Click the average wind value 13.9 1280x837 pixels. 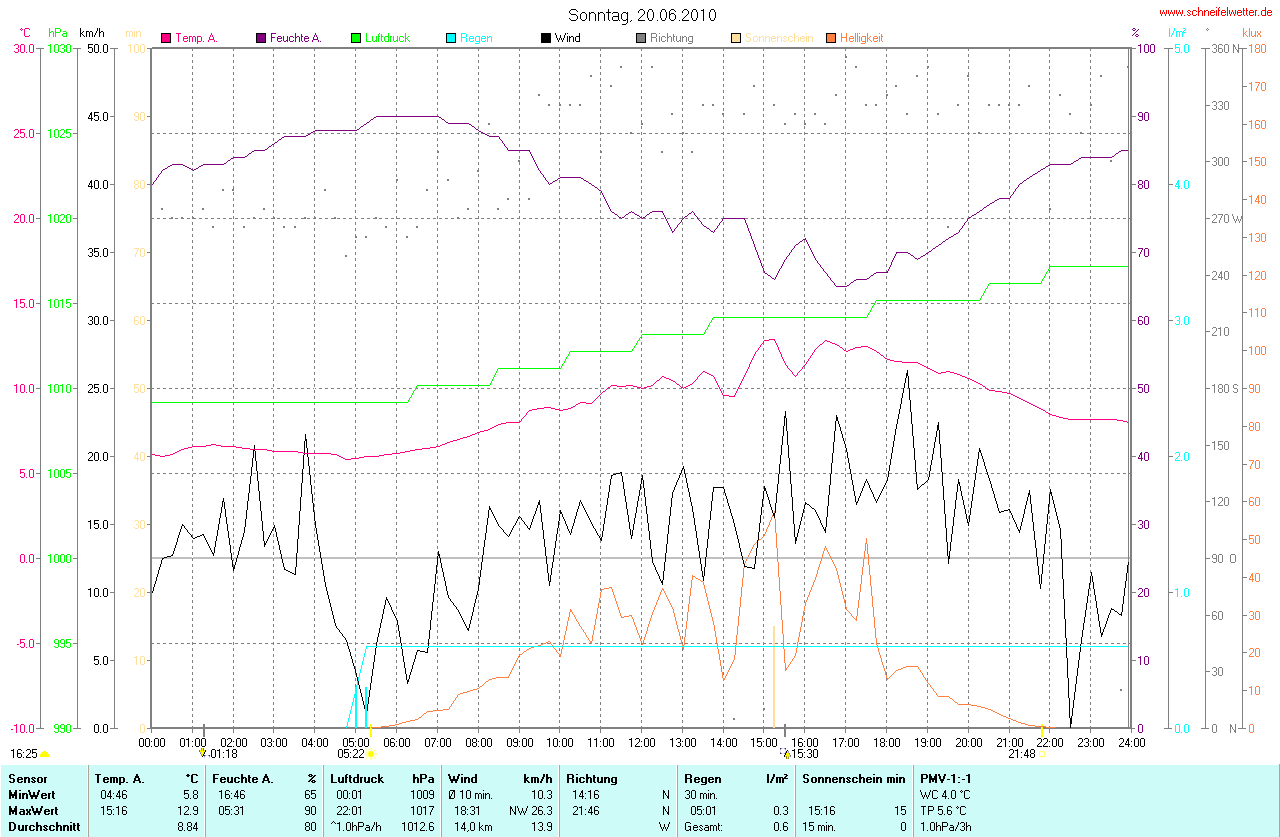coord(541,827)
